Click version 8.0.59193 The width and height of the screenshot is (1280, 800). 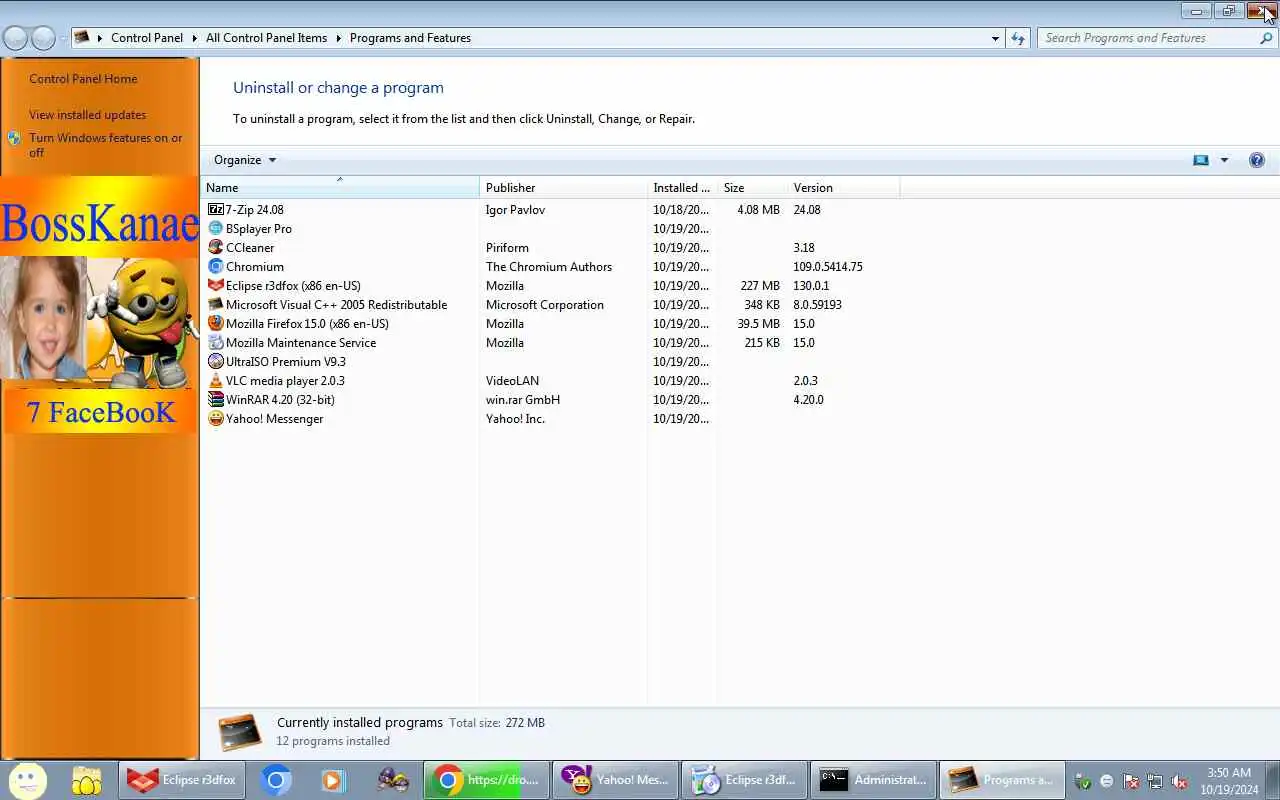pyautogui.click(x=817, y=305)
